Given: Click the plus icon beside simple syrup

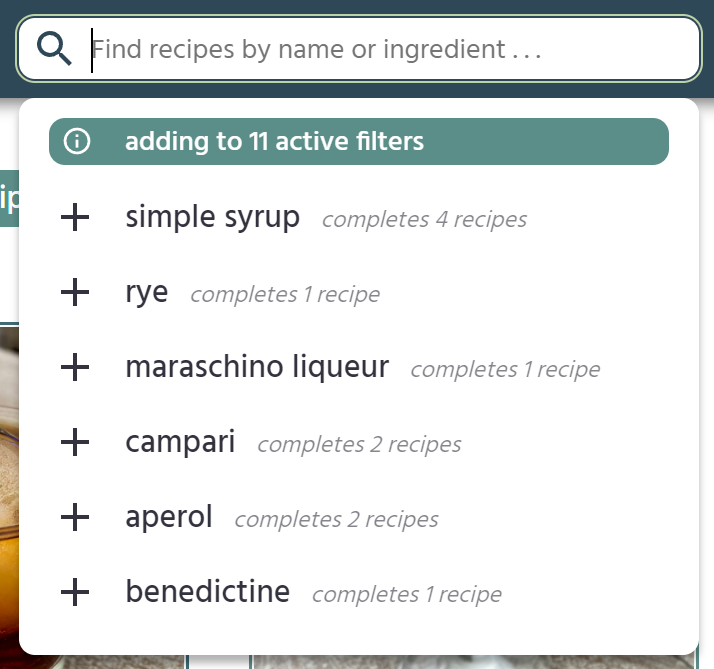Looking at the screenshot, I should [x=75, y=218].
